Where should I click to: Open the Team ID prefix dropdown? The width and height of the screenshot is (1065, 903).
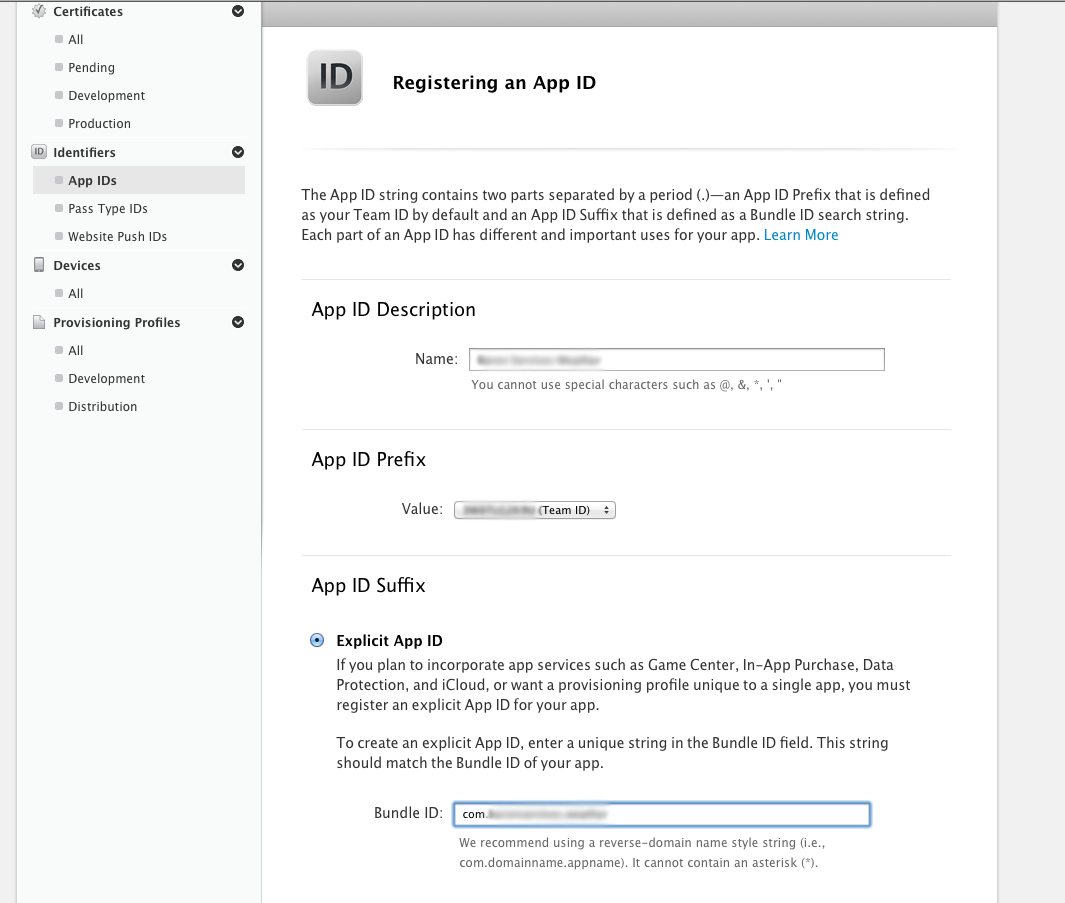(x=535, y=510)
